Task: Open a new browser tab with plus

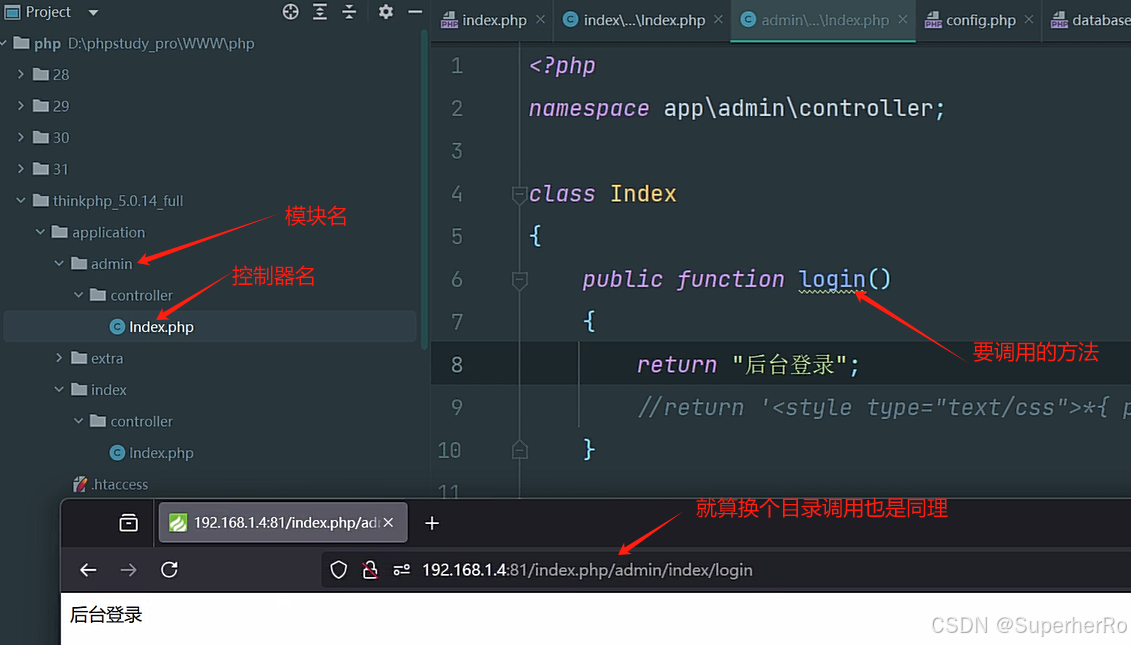Action: pos(432,523)
